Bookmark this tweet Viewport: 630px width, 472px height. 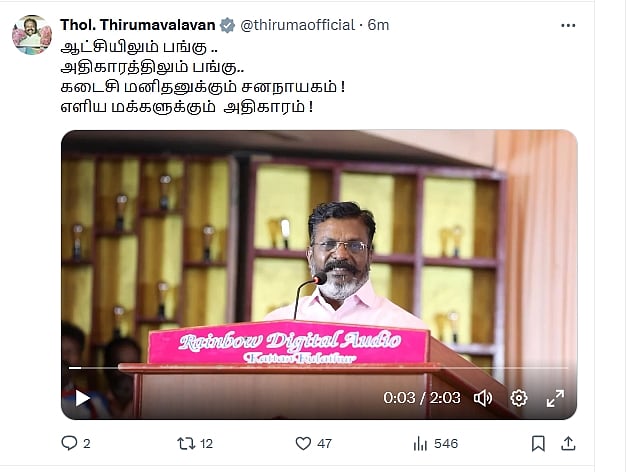point(538,443)
